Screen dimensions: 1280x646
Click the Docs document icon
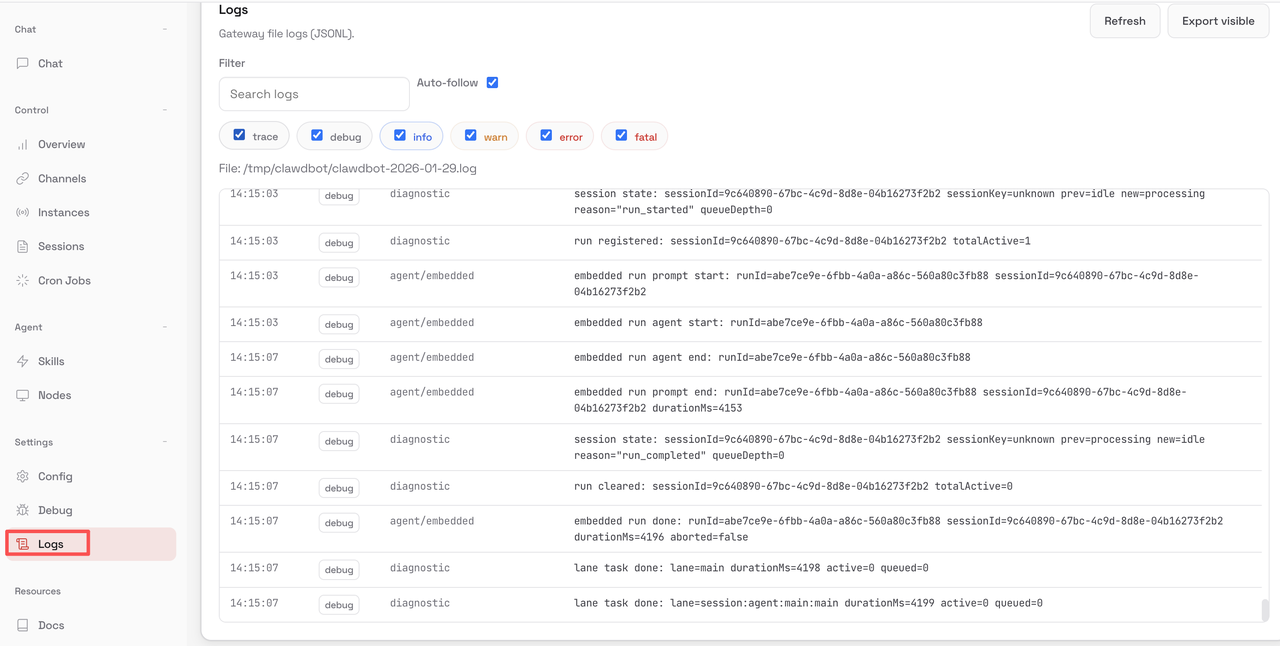(23, 625)
